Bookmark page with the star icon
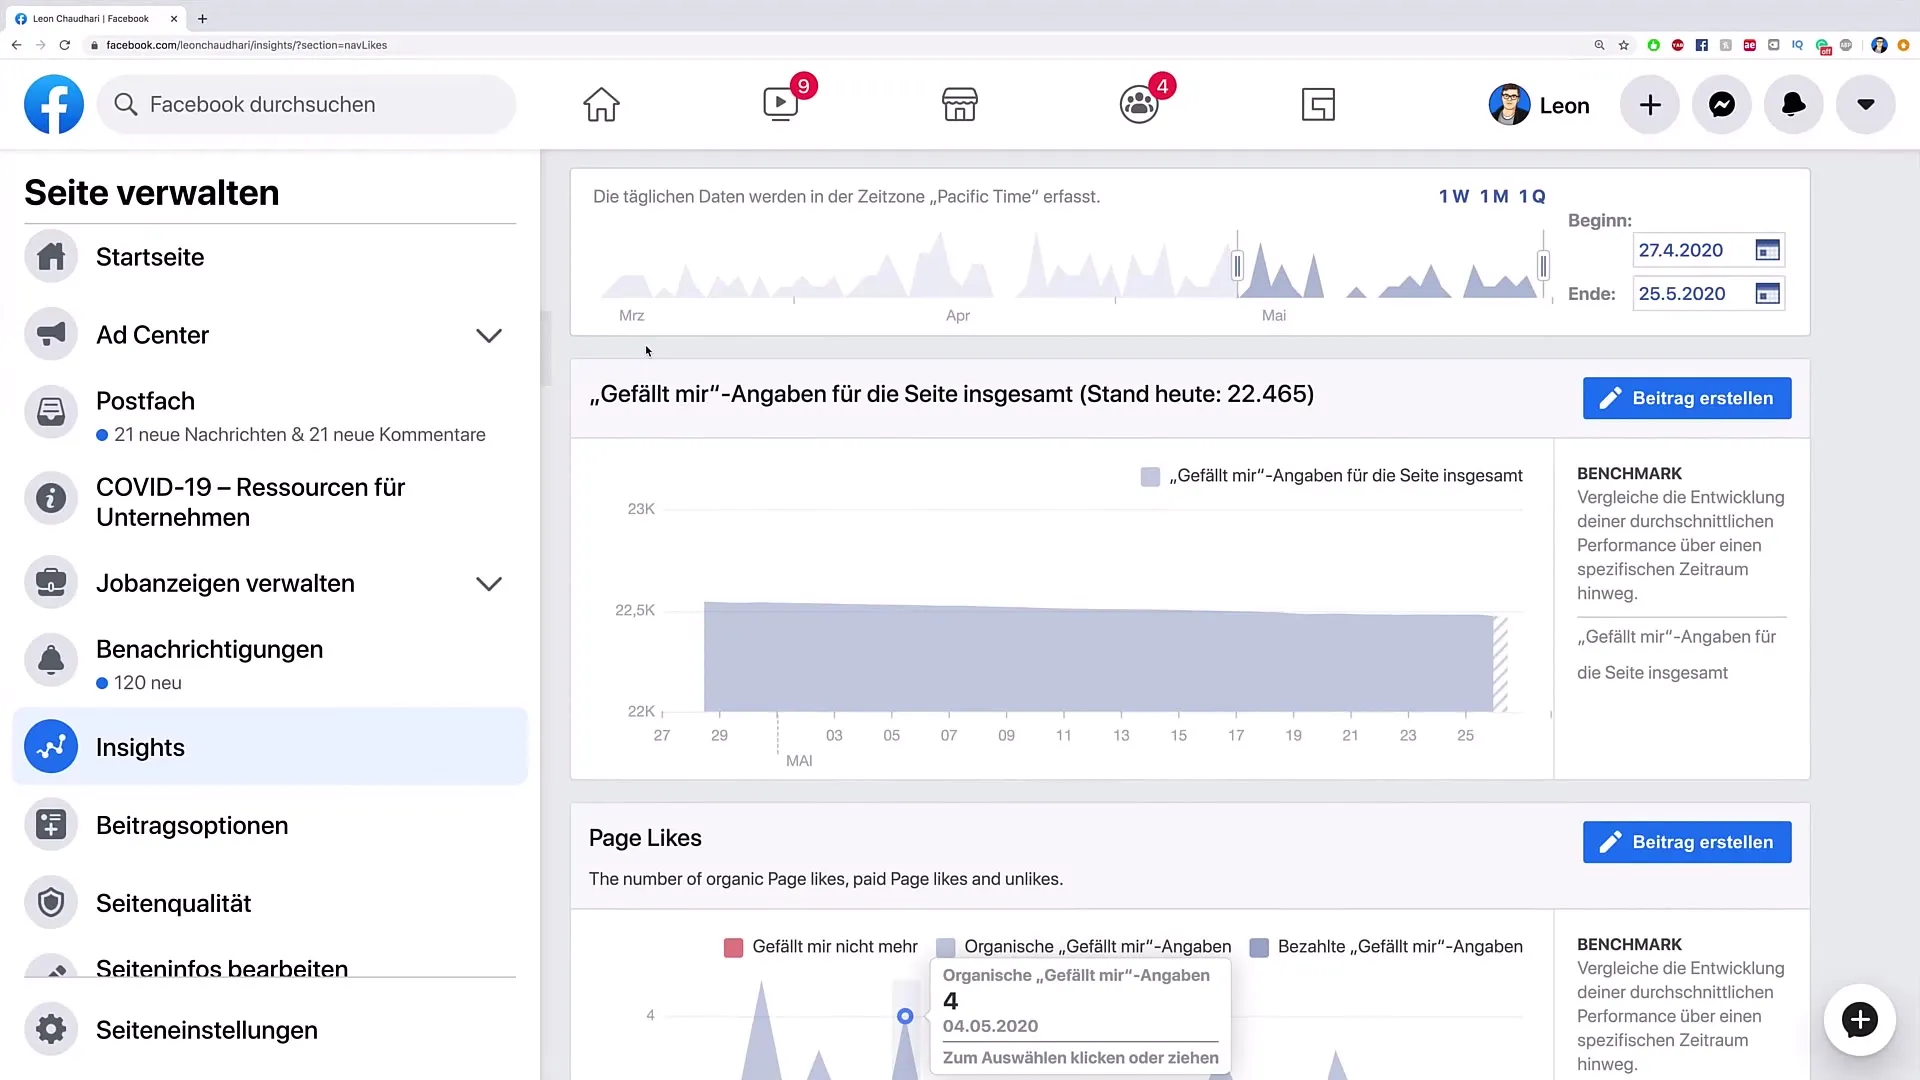 point(1624,45)
